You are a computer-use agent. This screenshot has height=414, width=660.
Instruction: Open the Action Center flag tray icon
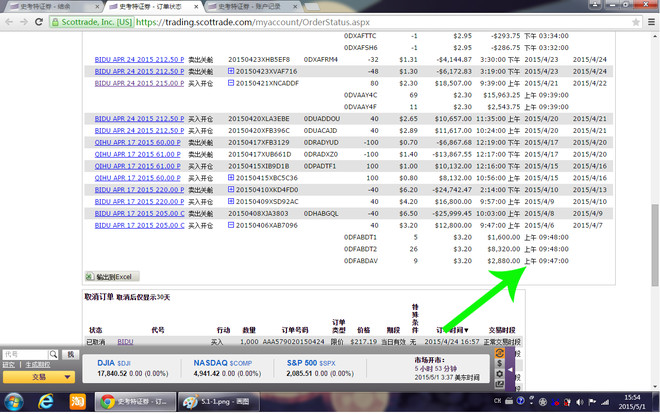pyautogui.click(x=593, y=402)
